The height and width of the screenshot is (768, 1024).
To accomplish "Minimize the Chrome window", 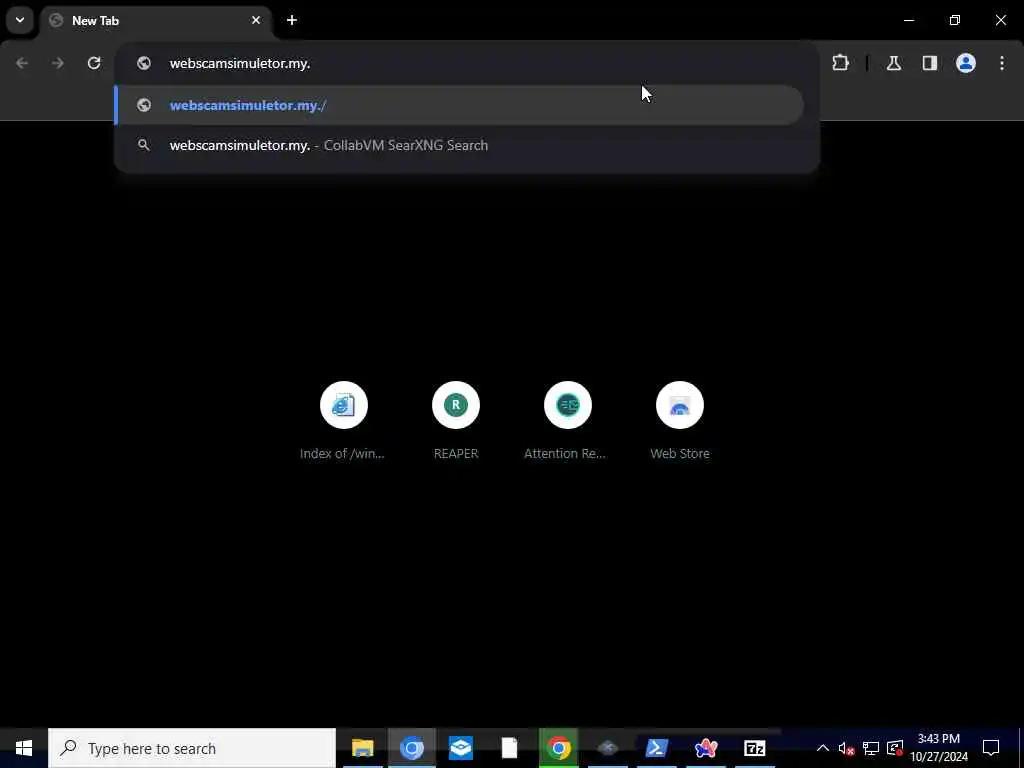I will click(x=909, y=20).
